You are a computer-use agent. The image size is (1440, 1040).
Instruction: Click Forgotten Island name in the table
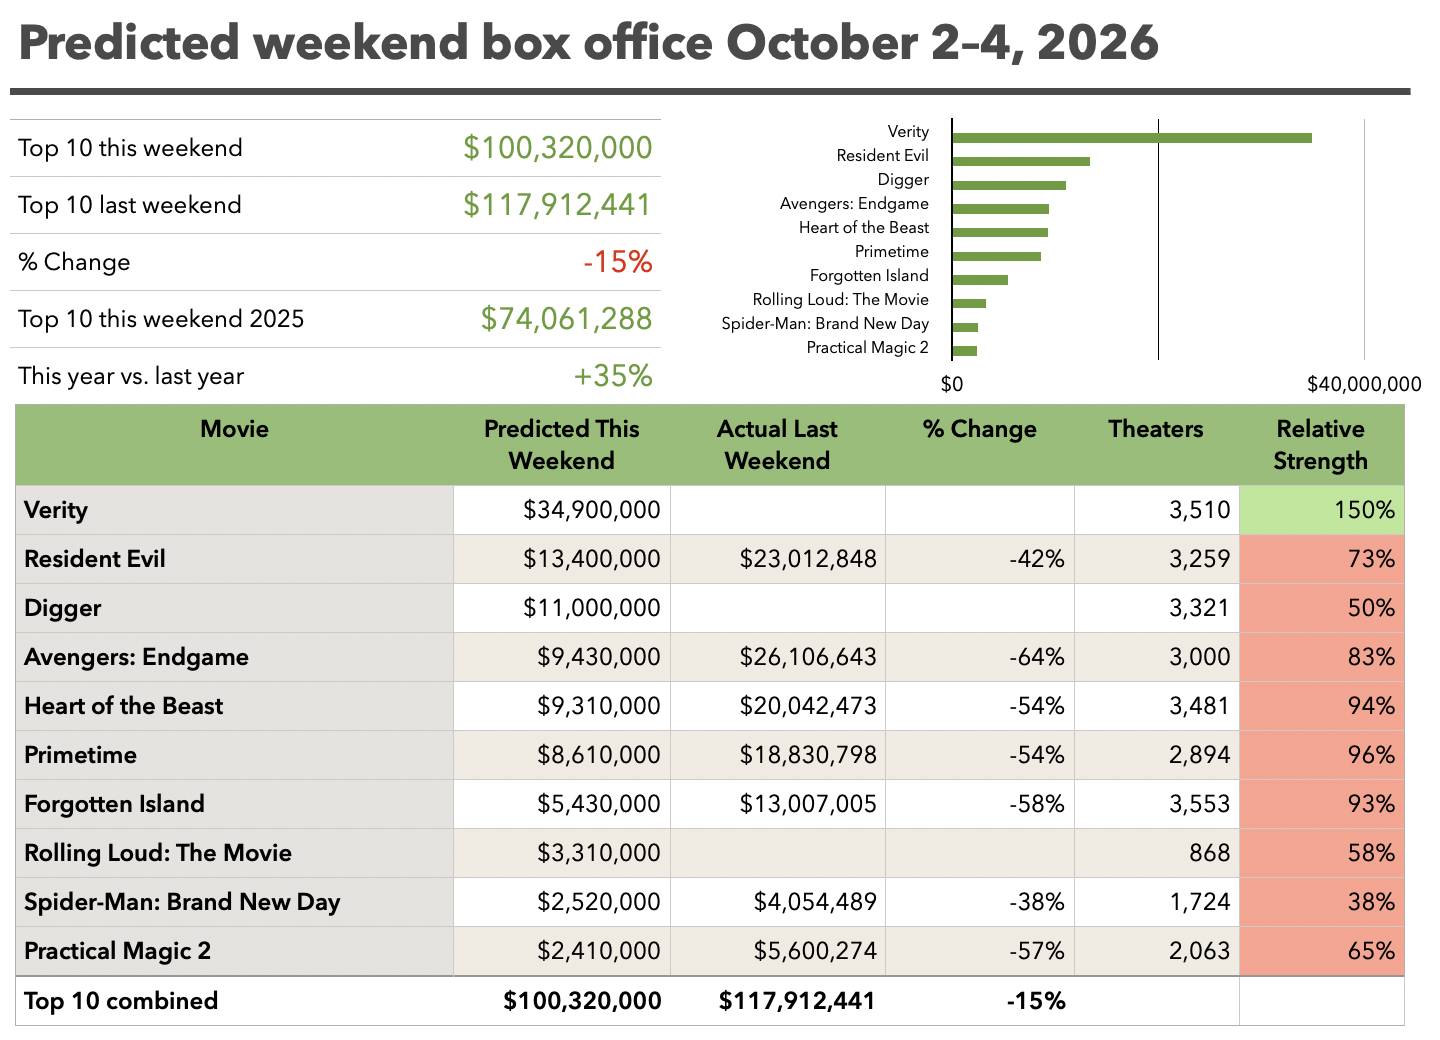tap(114, 804)
